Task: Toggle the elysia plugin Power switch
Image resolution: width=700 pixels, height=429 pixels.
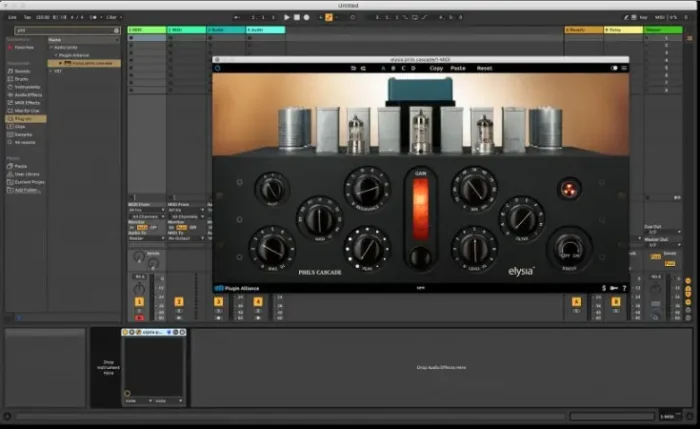Action: [x=569, y=247]
